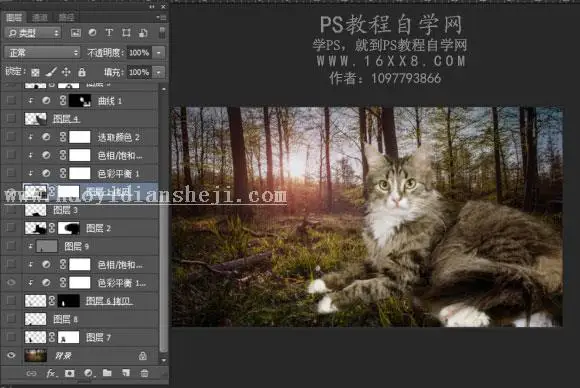
Task: Show the 图层 4 layer visibility box
Action: click(x=11, y=119)
